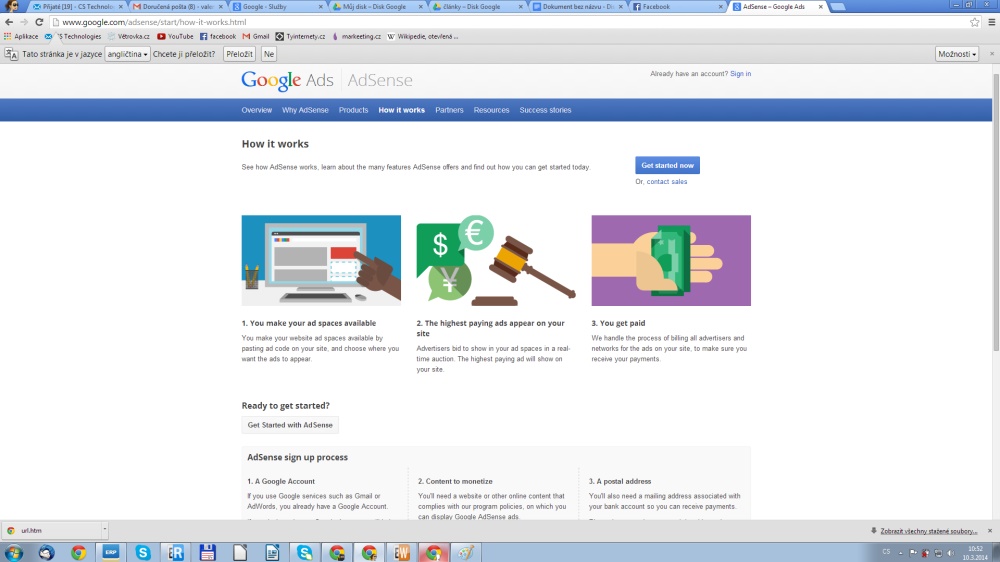Viewport: 1000px width, 562px height.
Task: Click the browser forward arrow
Action: pyautogui.click(x=24, y=22)
